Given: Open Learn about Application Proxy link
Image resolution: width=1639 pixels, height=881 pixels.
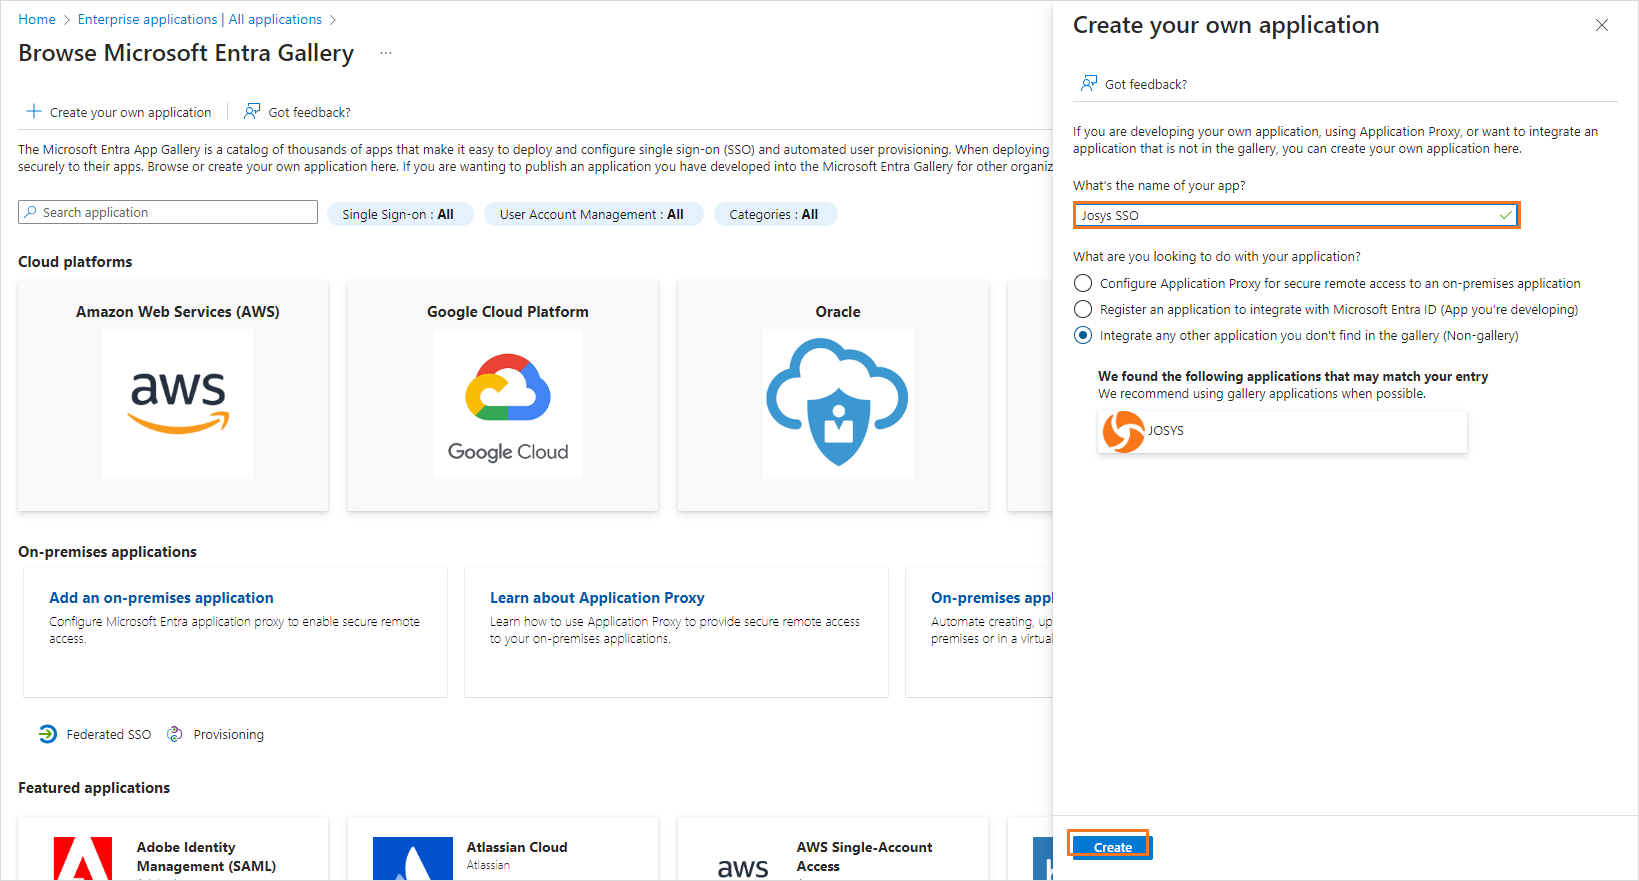Looking at the screenshot, I should pyautogui.click(x=597, y=597).
